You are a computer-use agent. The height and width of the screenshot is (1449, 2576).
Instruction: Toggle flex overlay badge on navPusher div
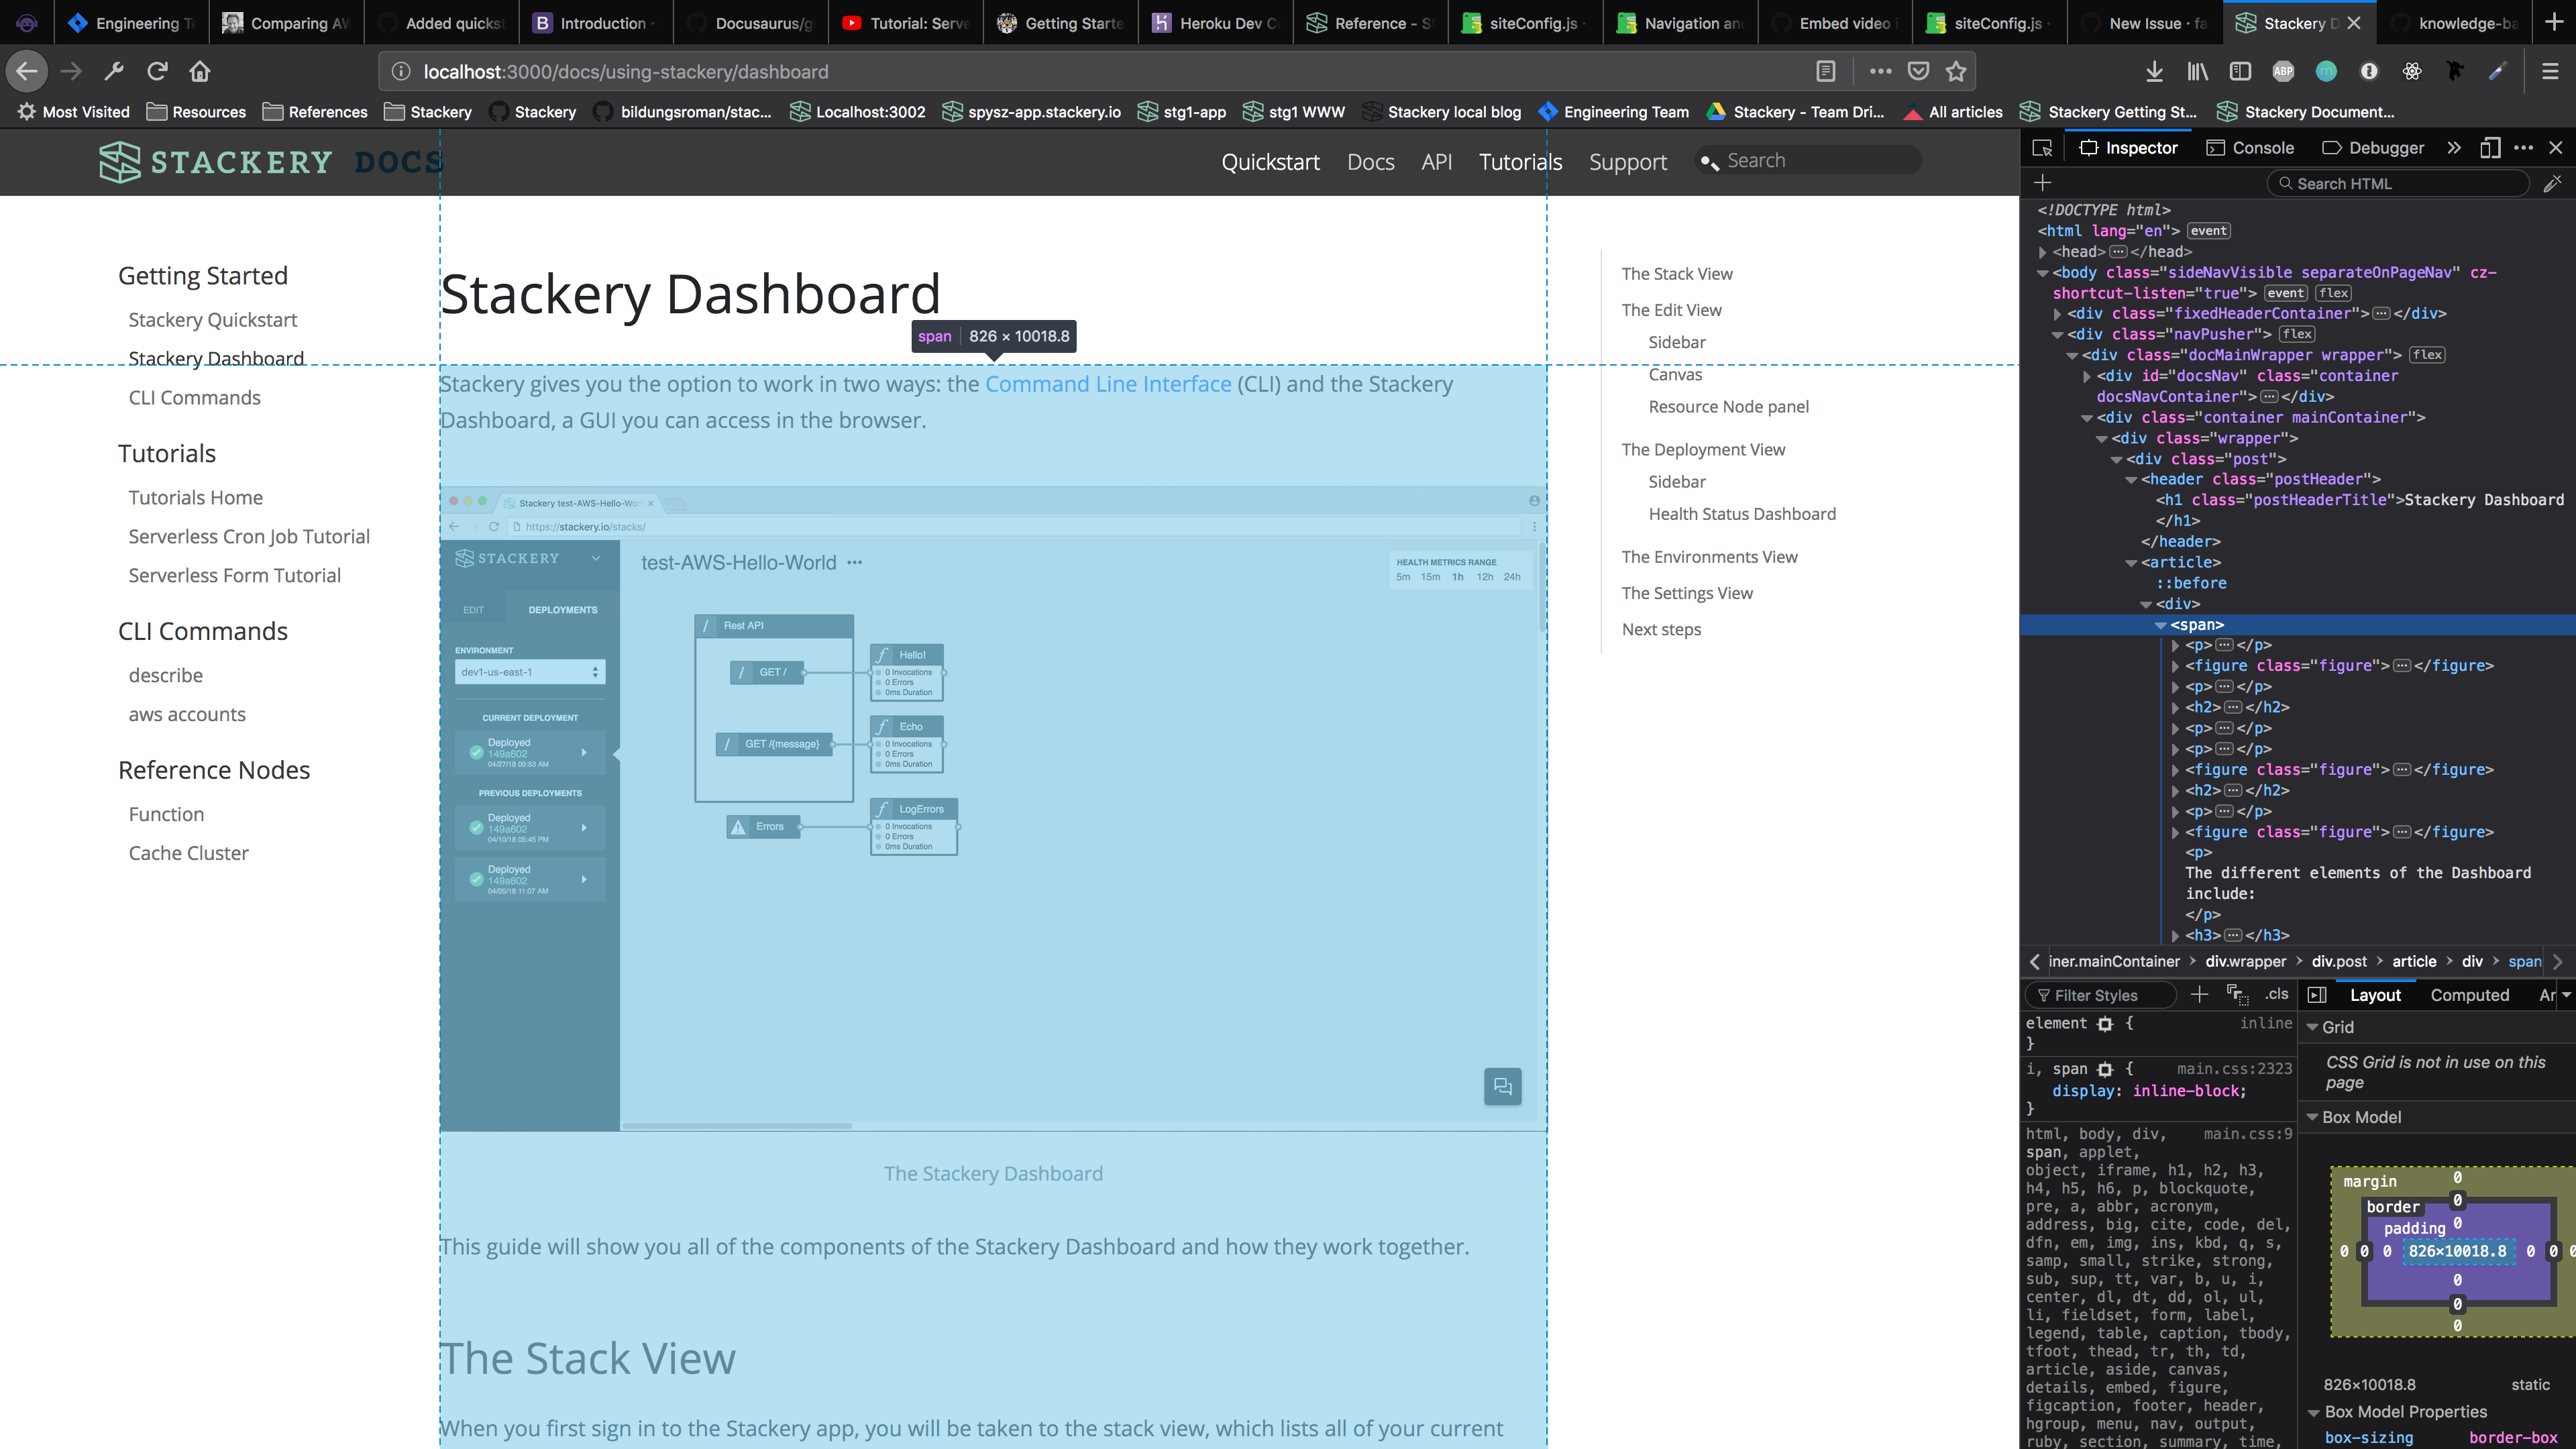[2297, 334]
